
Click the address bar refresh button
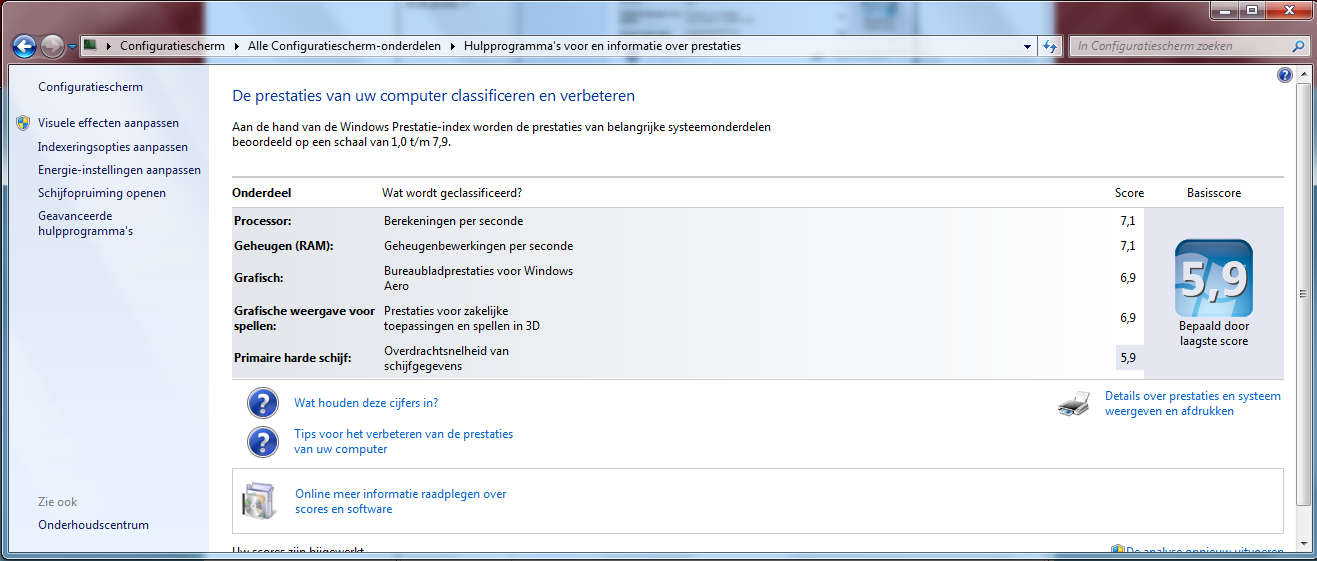[1050, 46]
